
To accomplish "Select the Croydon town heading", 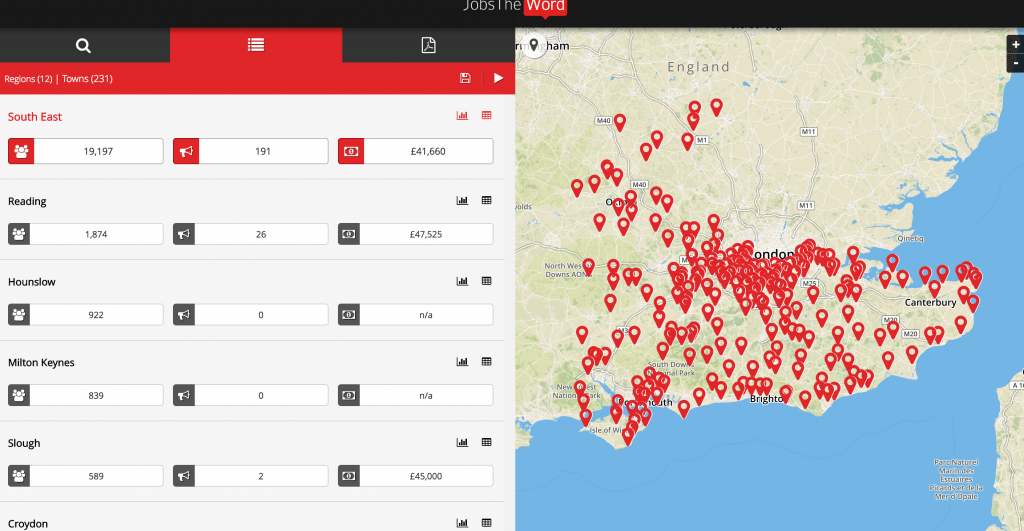I will (x=27, y=524).
